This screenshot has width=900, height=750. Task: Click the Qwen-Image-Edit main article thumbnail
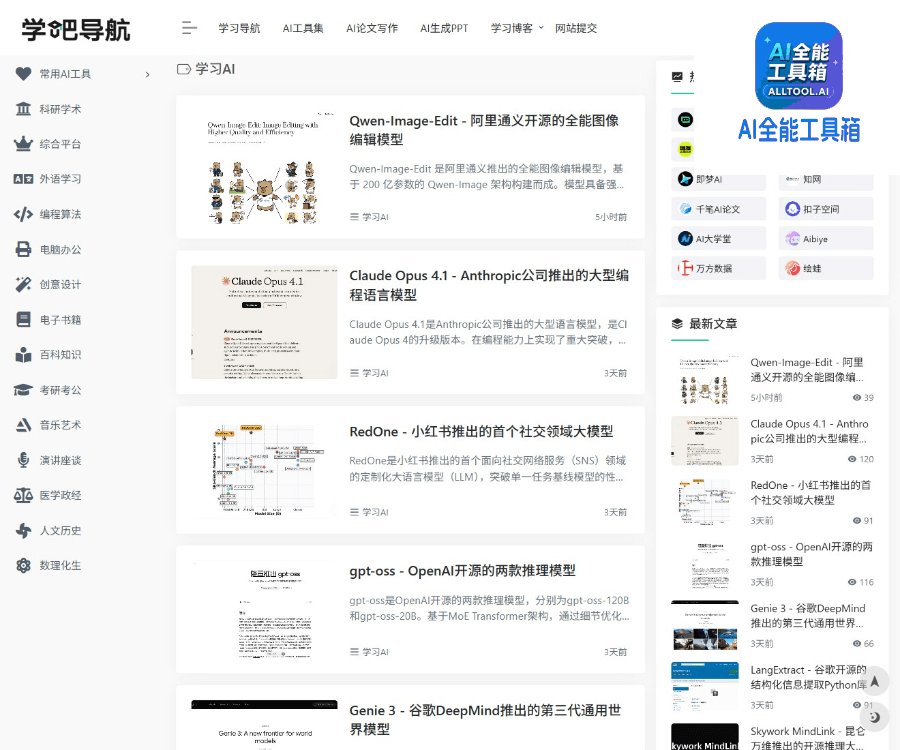(x=264, y=167)
